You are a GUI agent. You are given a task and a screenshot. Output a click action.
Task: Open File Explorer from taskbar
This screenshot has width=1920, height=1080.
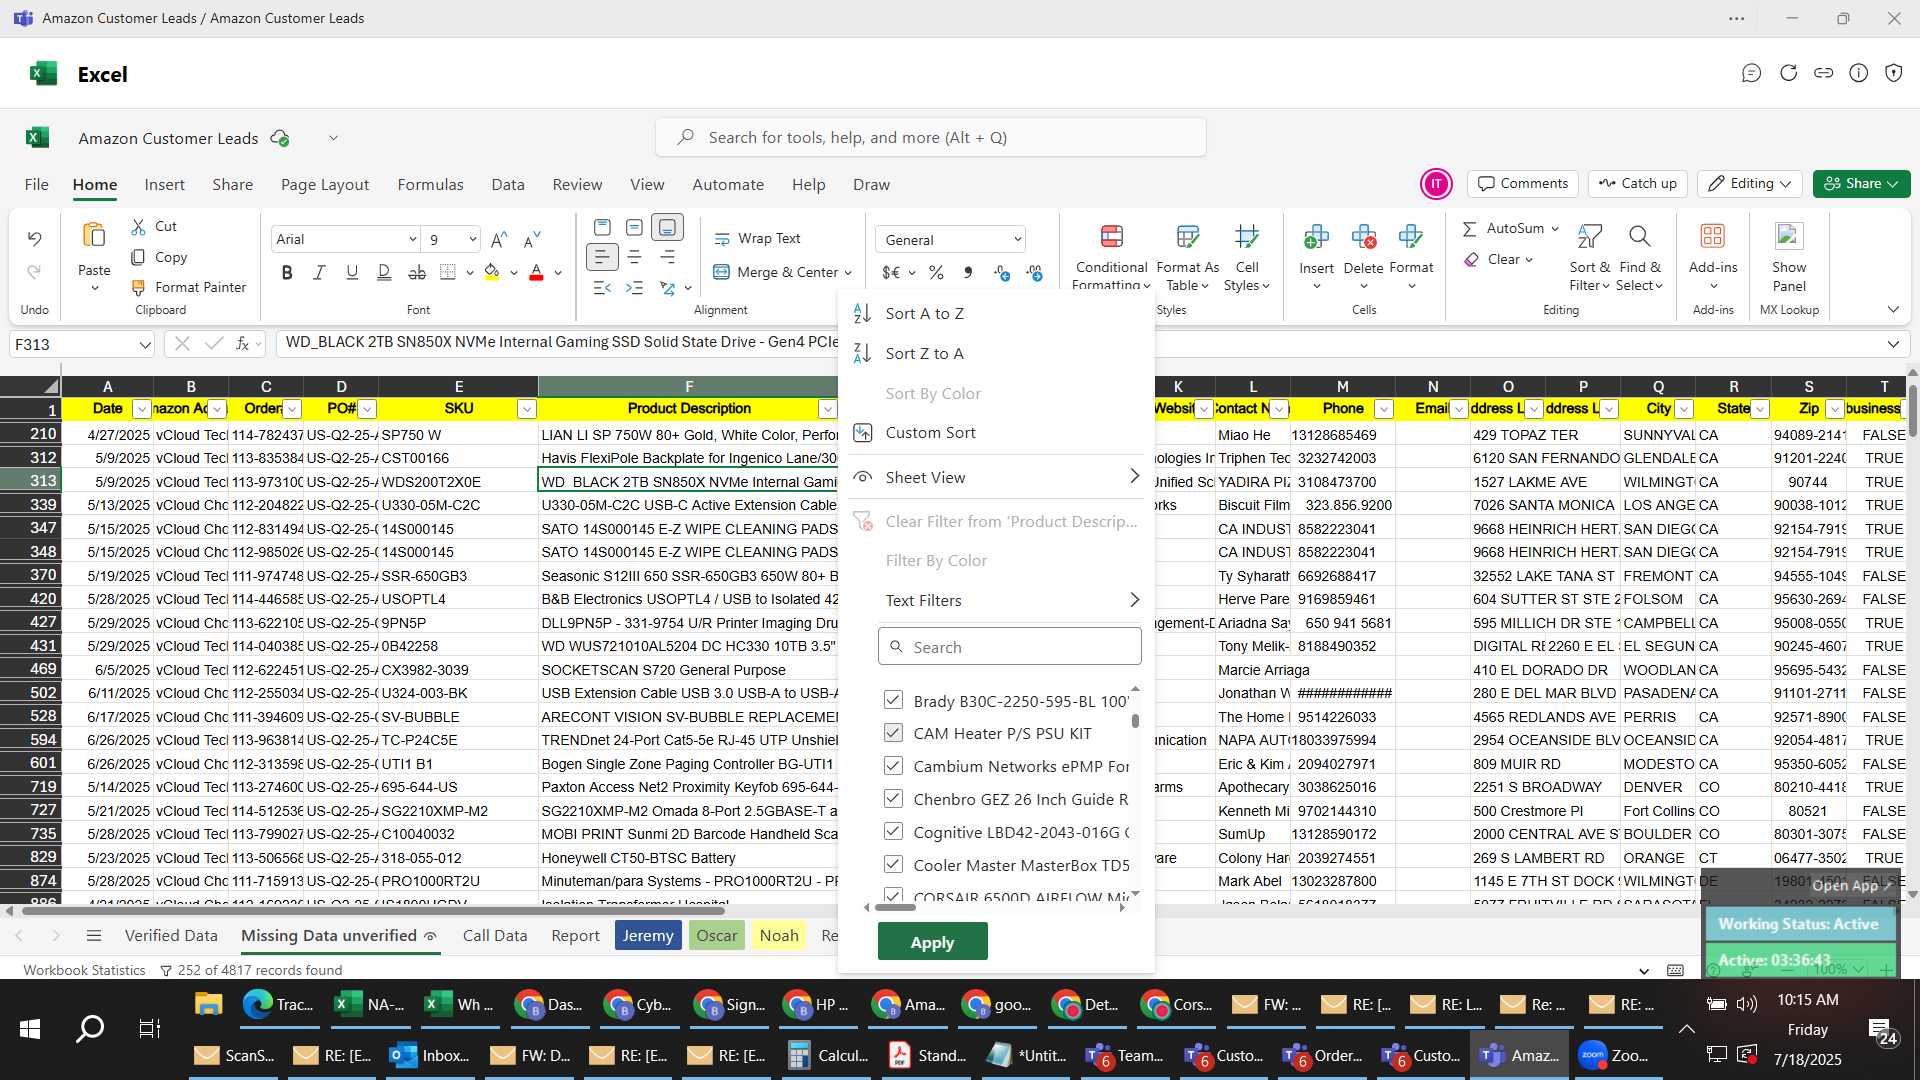(207, 1004)
